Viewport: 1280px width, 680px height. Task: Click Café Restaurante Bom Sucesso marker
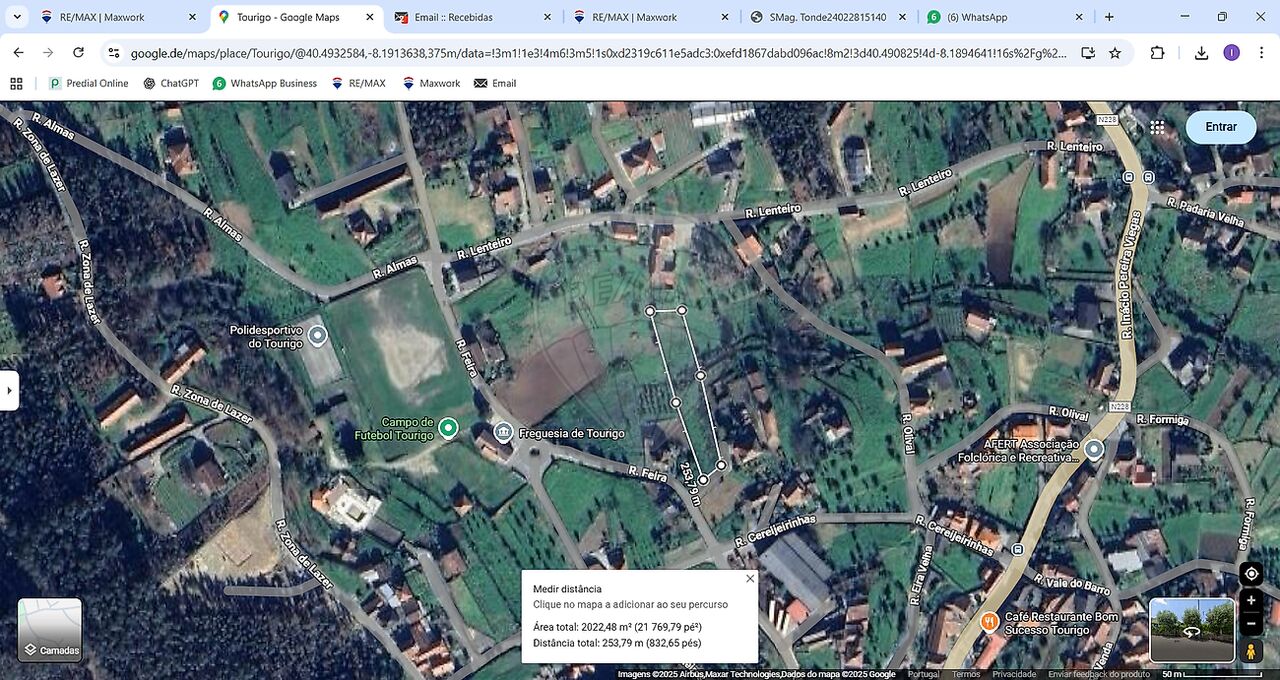coord(989,622)
